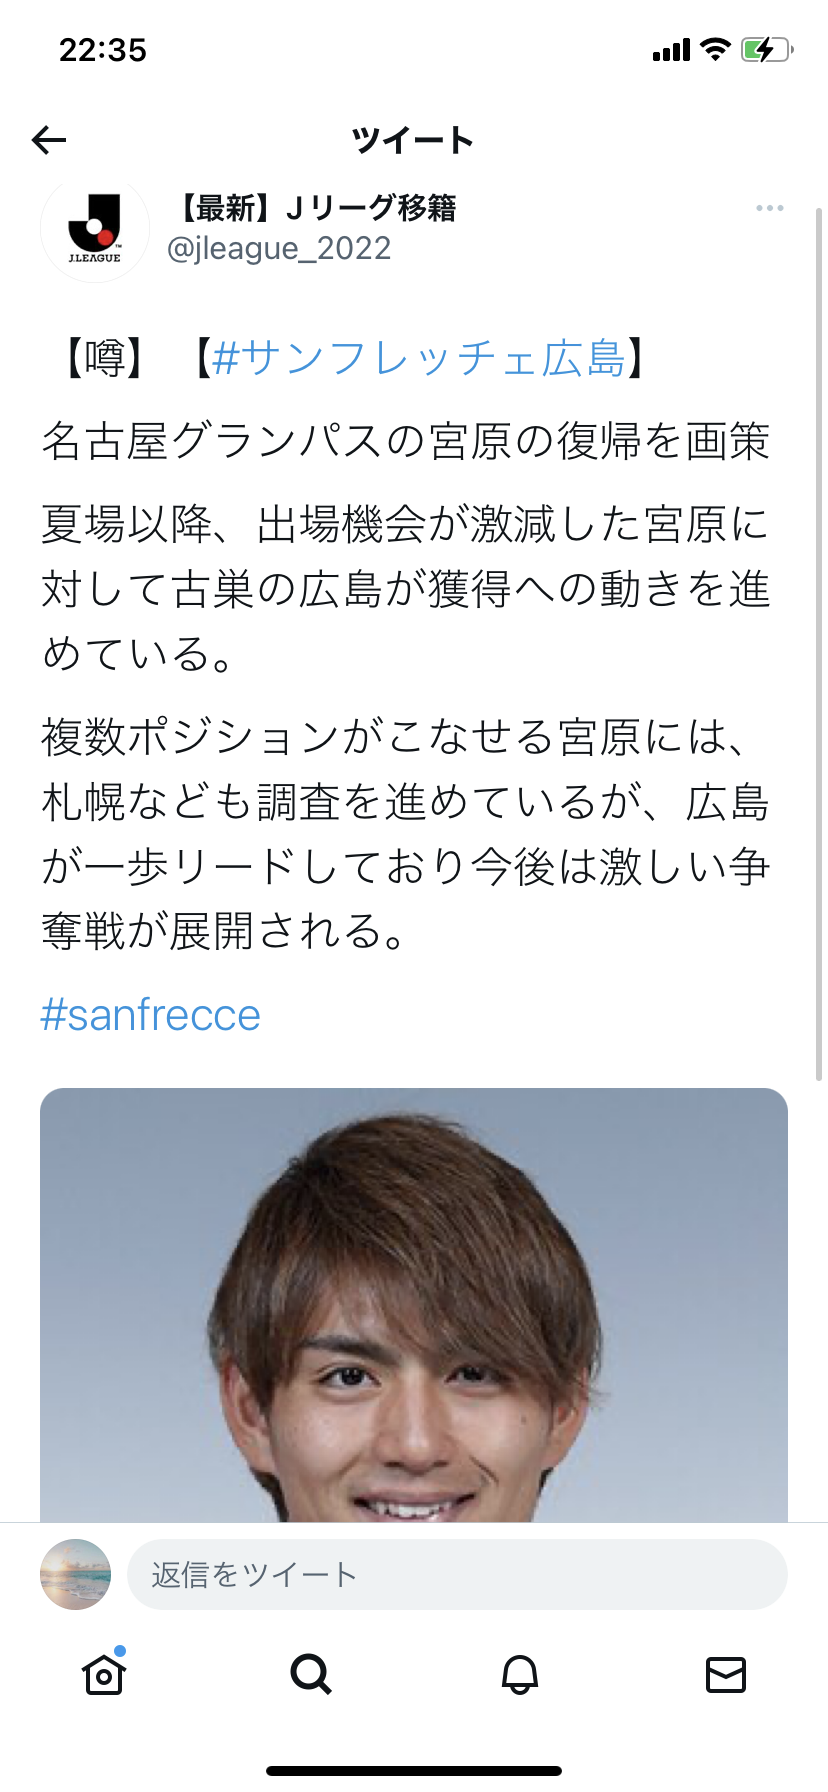
Task: Open the #サンフレッチェ広島 hashtag
Action: pyautogui.click(x=419, y=358)
